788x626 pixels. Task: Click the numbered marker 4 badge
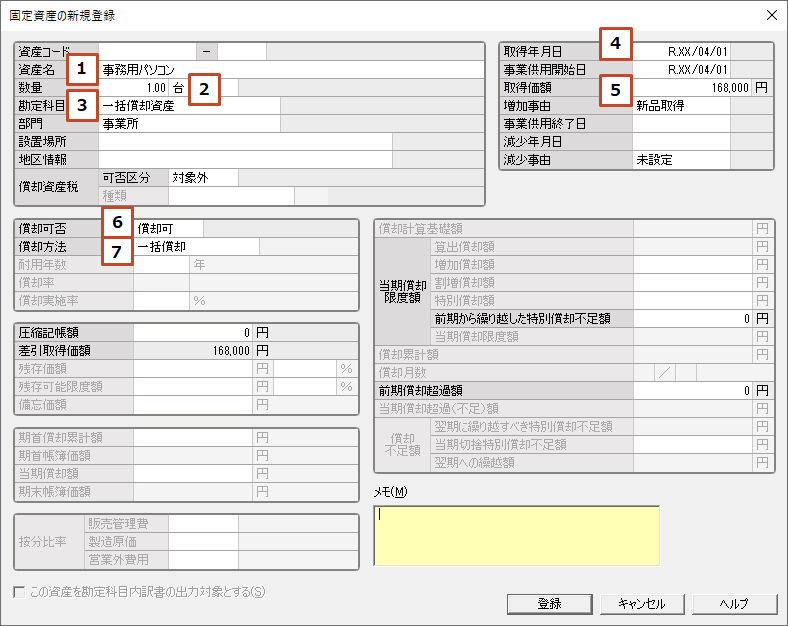[616, 44]
